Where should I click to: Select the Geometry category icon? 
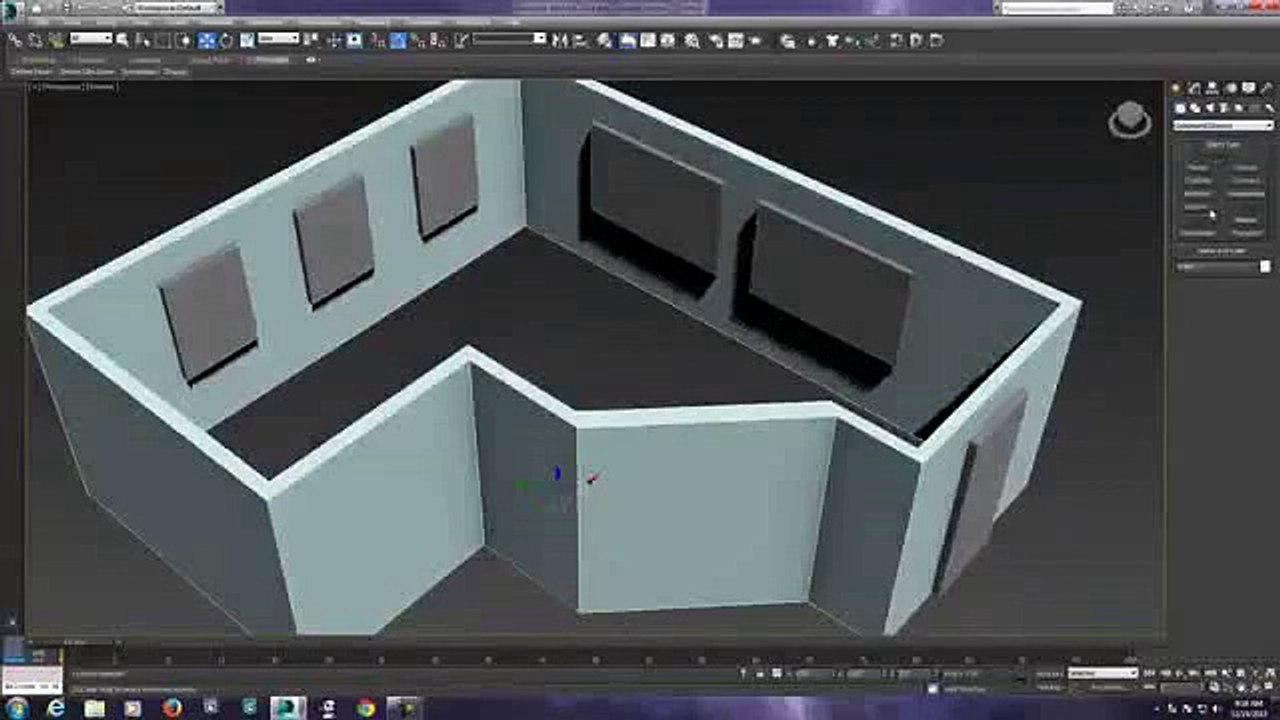pyautogui.click(x=1180, y=108)
